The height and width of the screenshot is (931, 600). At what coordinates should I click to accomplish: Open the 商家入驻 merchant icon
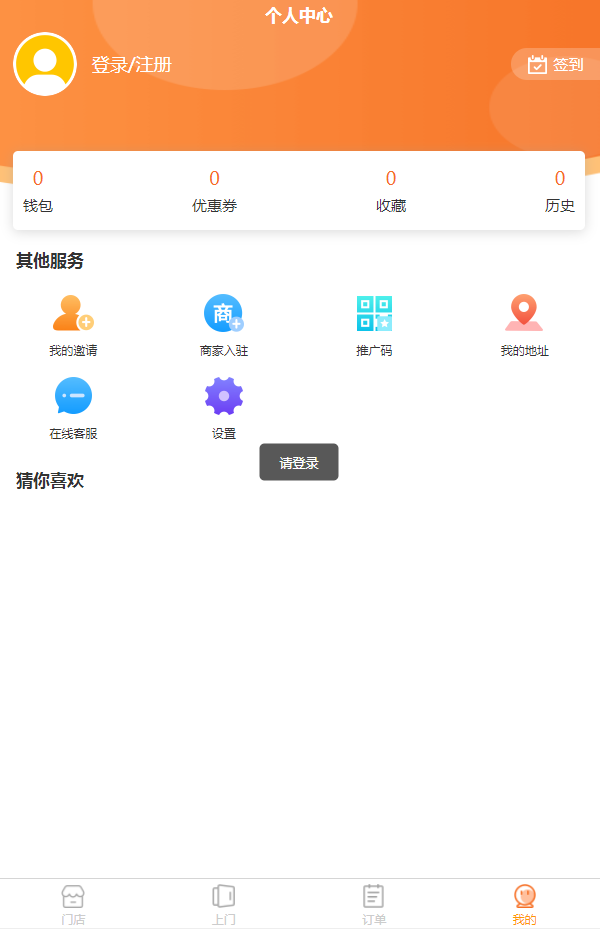point(223,314)
